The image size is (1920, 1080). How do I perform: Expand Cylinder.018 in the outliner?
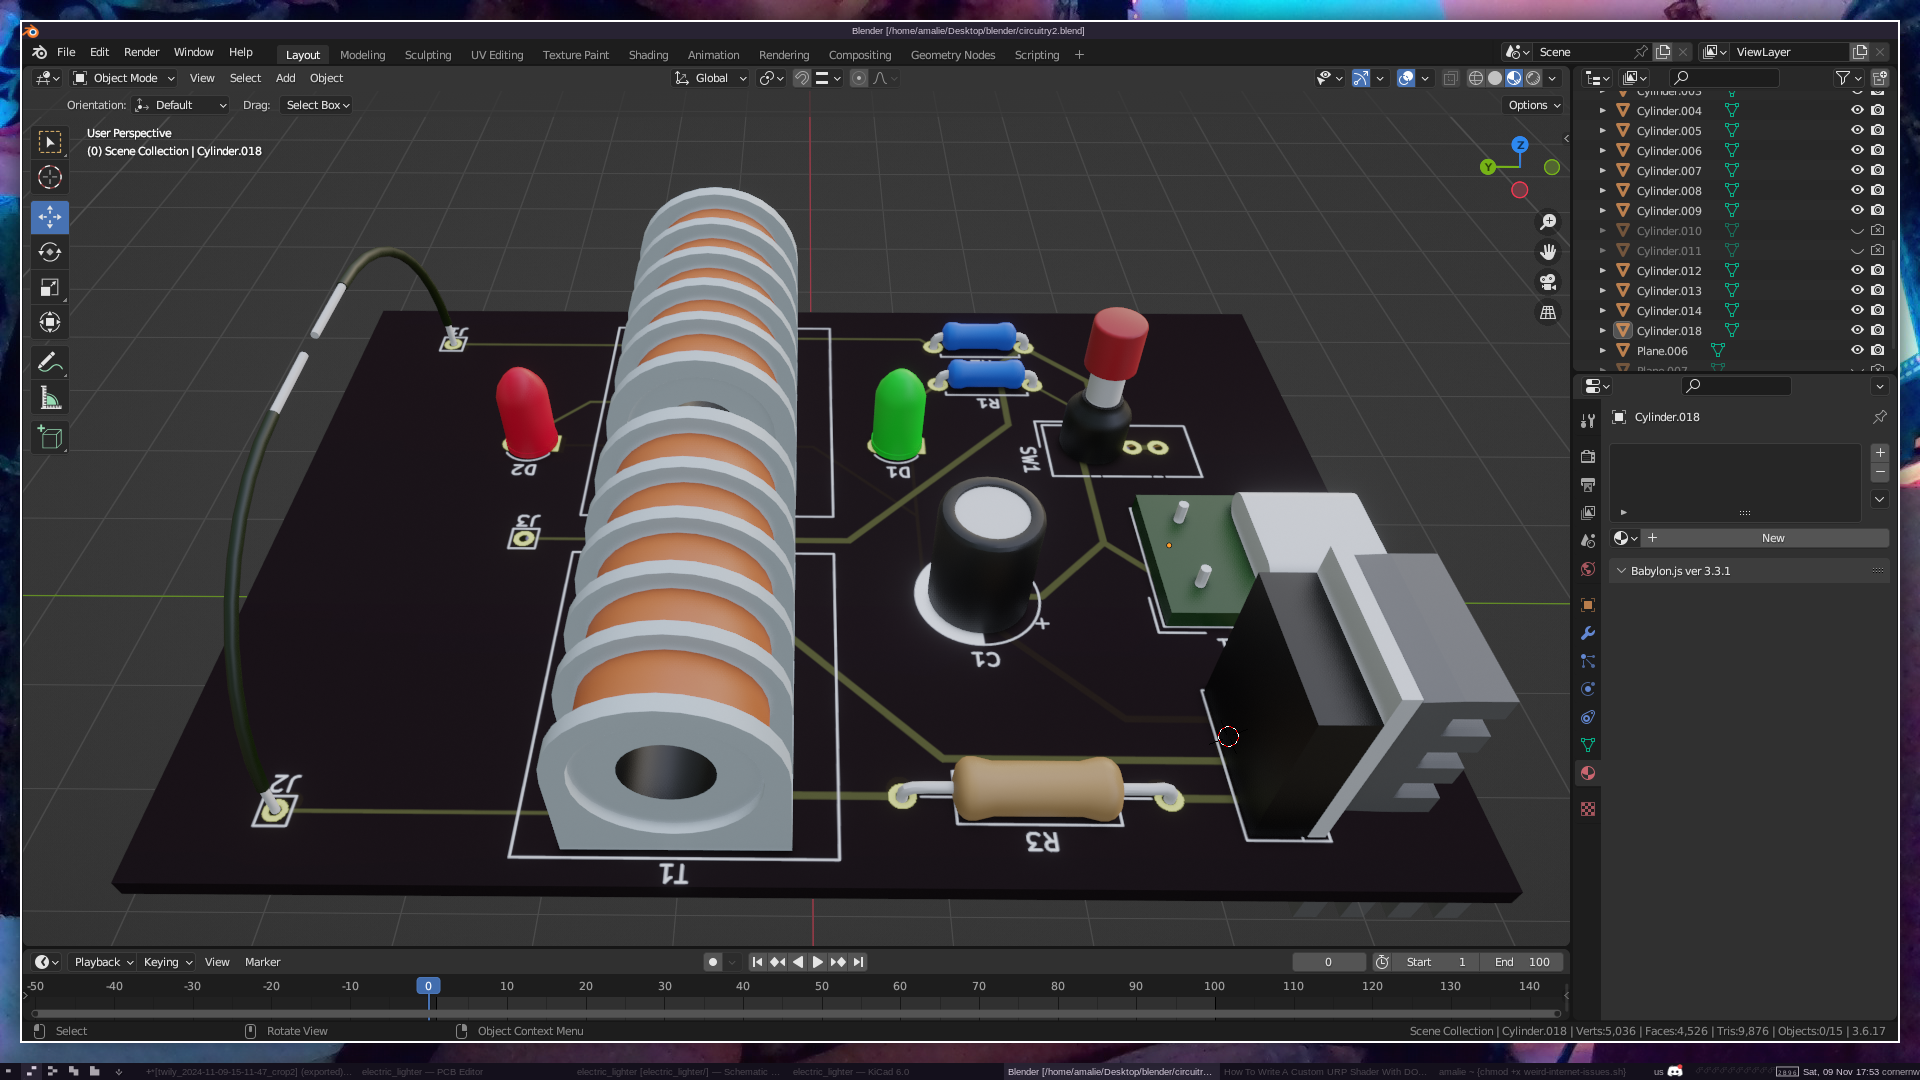(1603, 331)
